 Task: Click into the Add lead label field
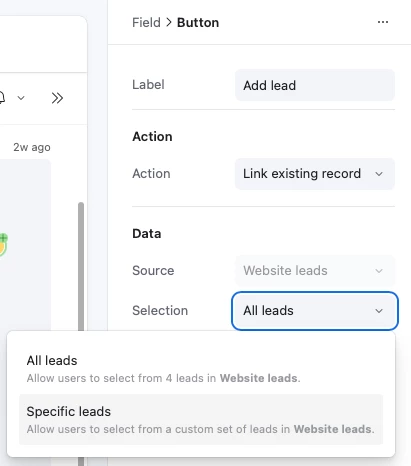click(315, 85)
